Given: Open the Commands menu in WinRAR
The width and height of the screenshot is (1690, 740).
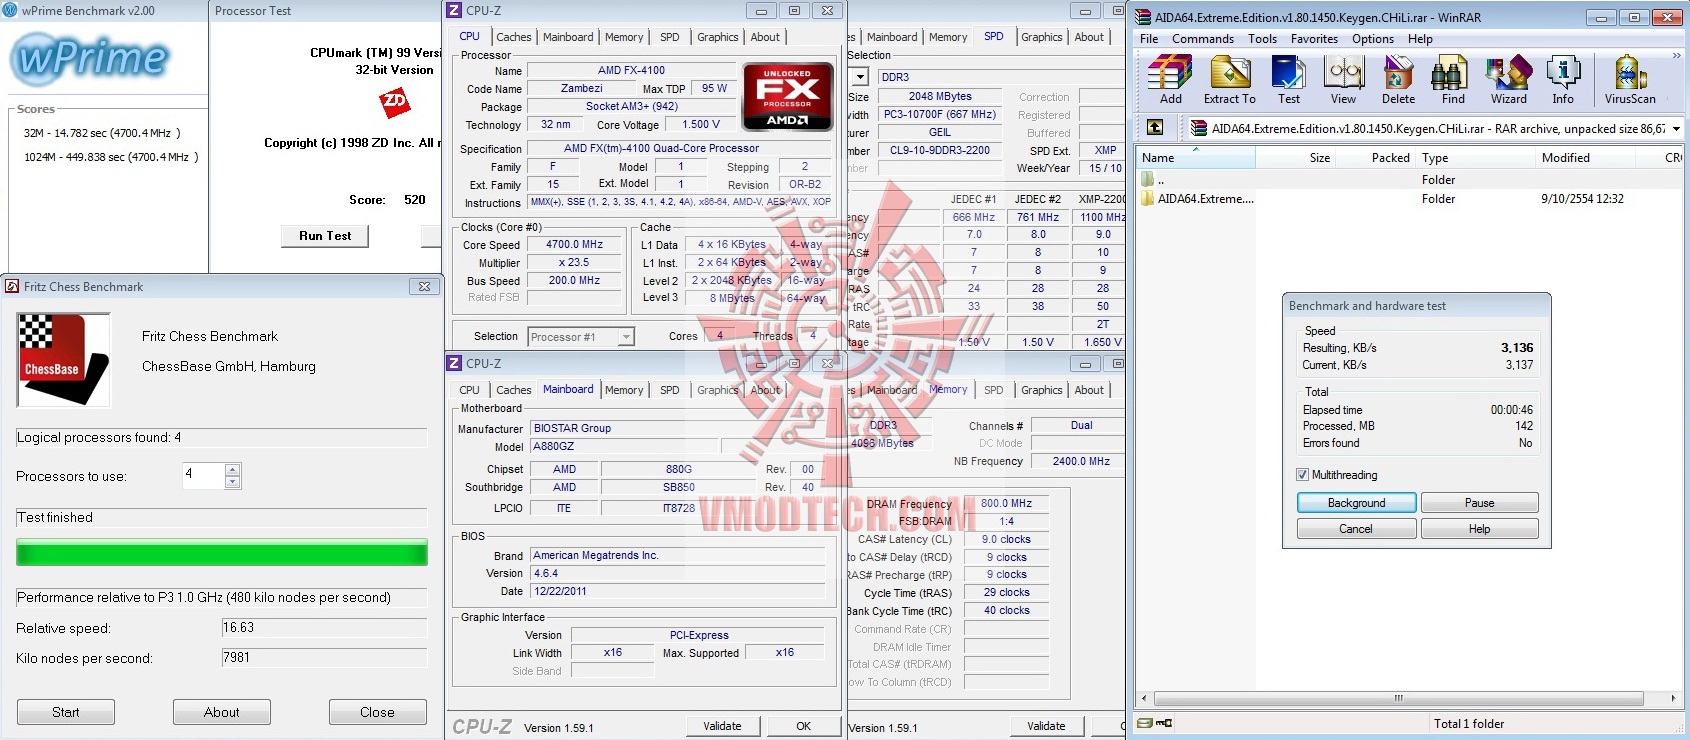Looking at the screenshot, I should [1203, 39].
